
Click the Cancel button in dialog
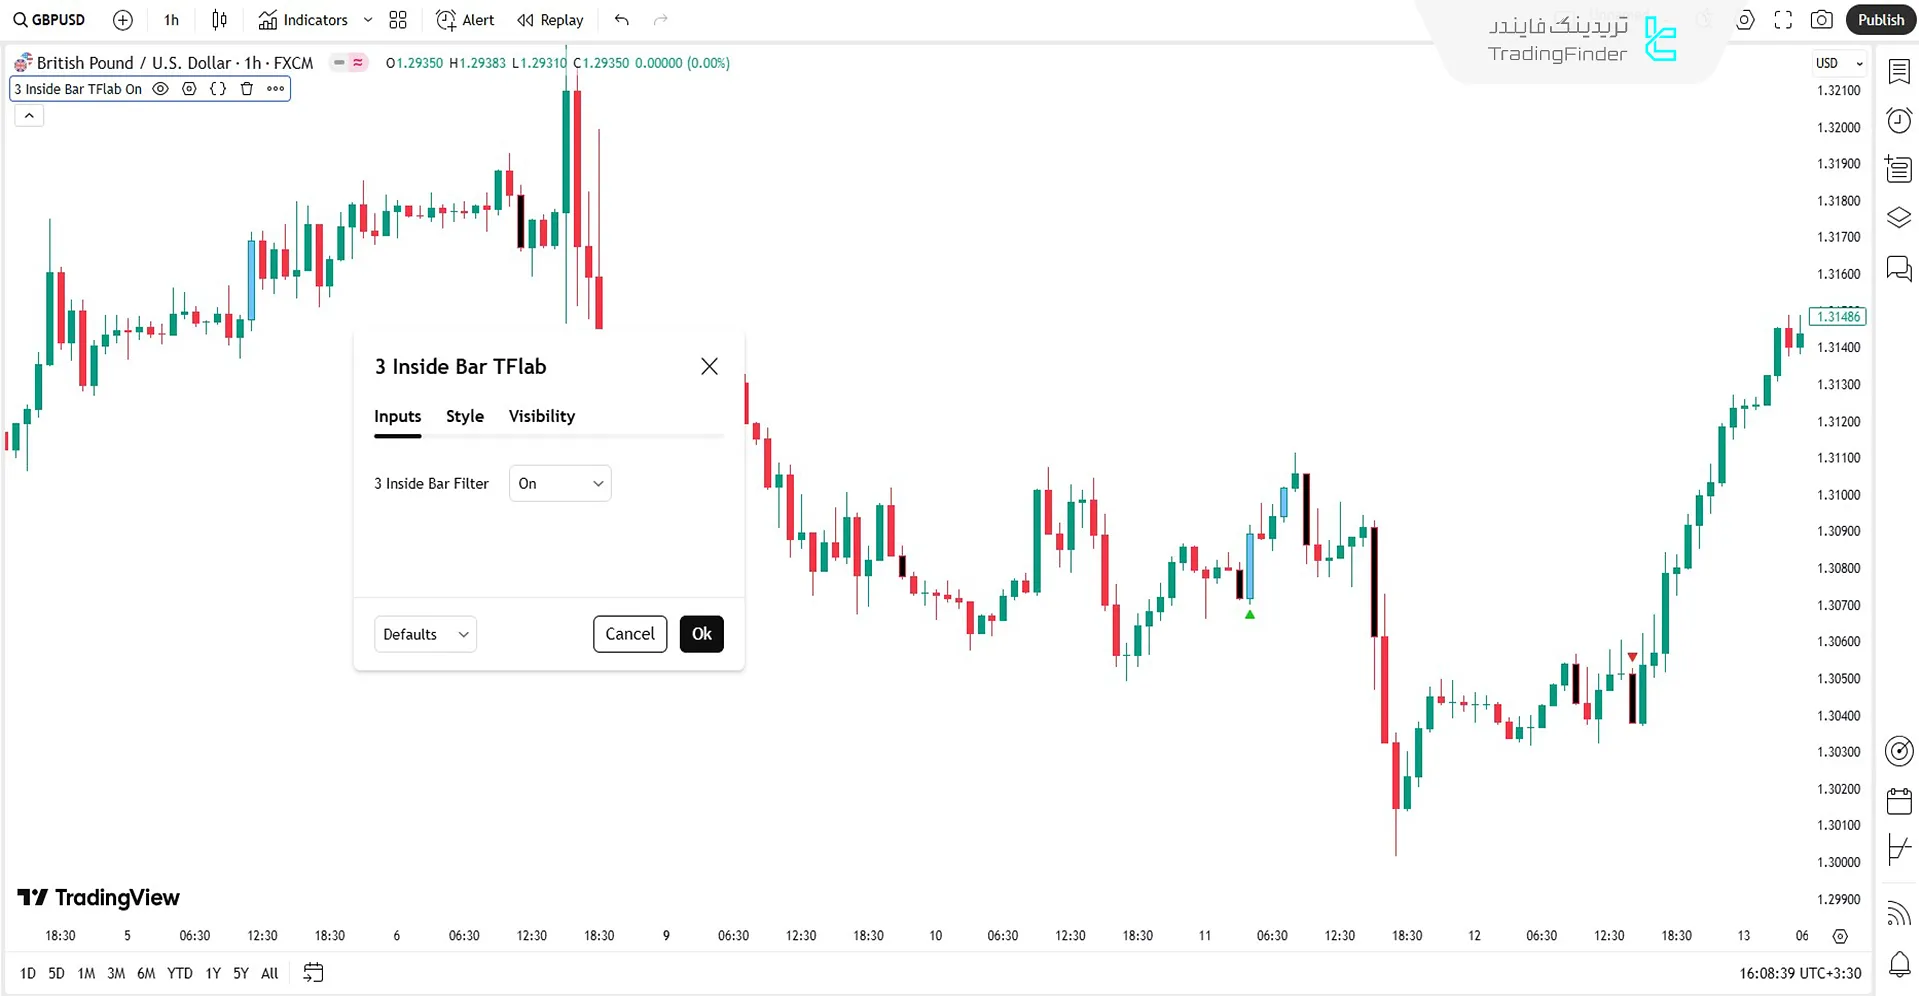pos(630,634)
